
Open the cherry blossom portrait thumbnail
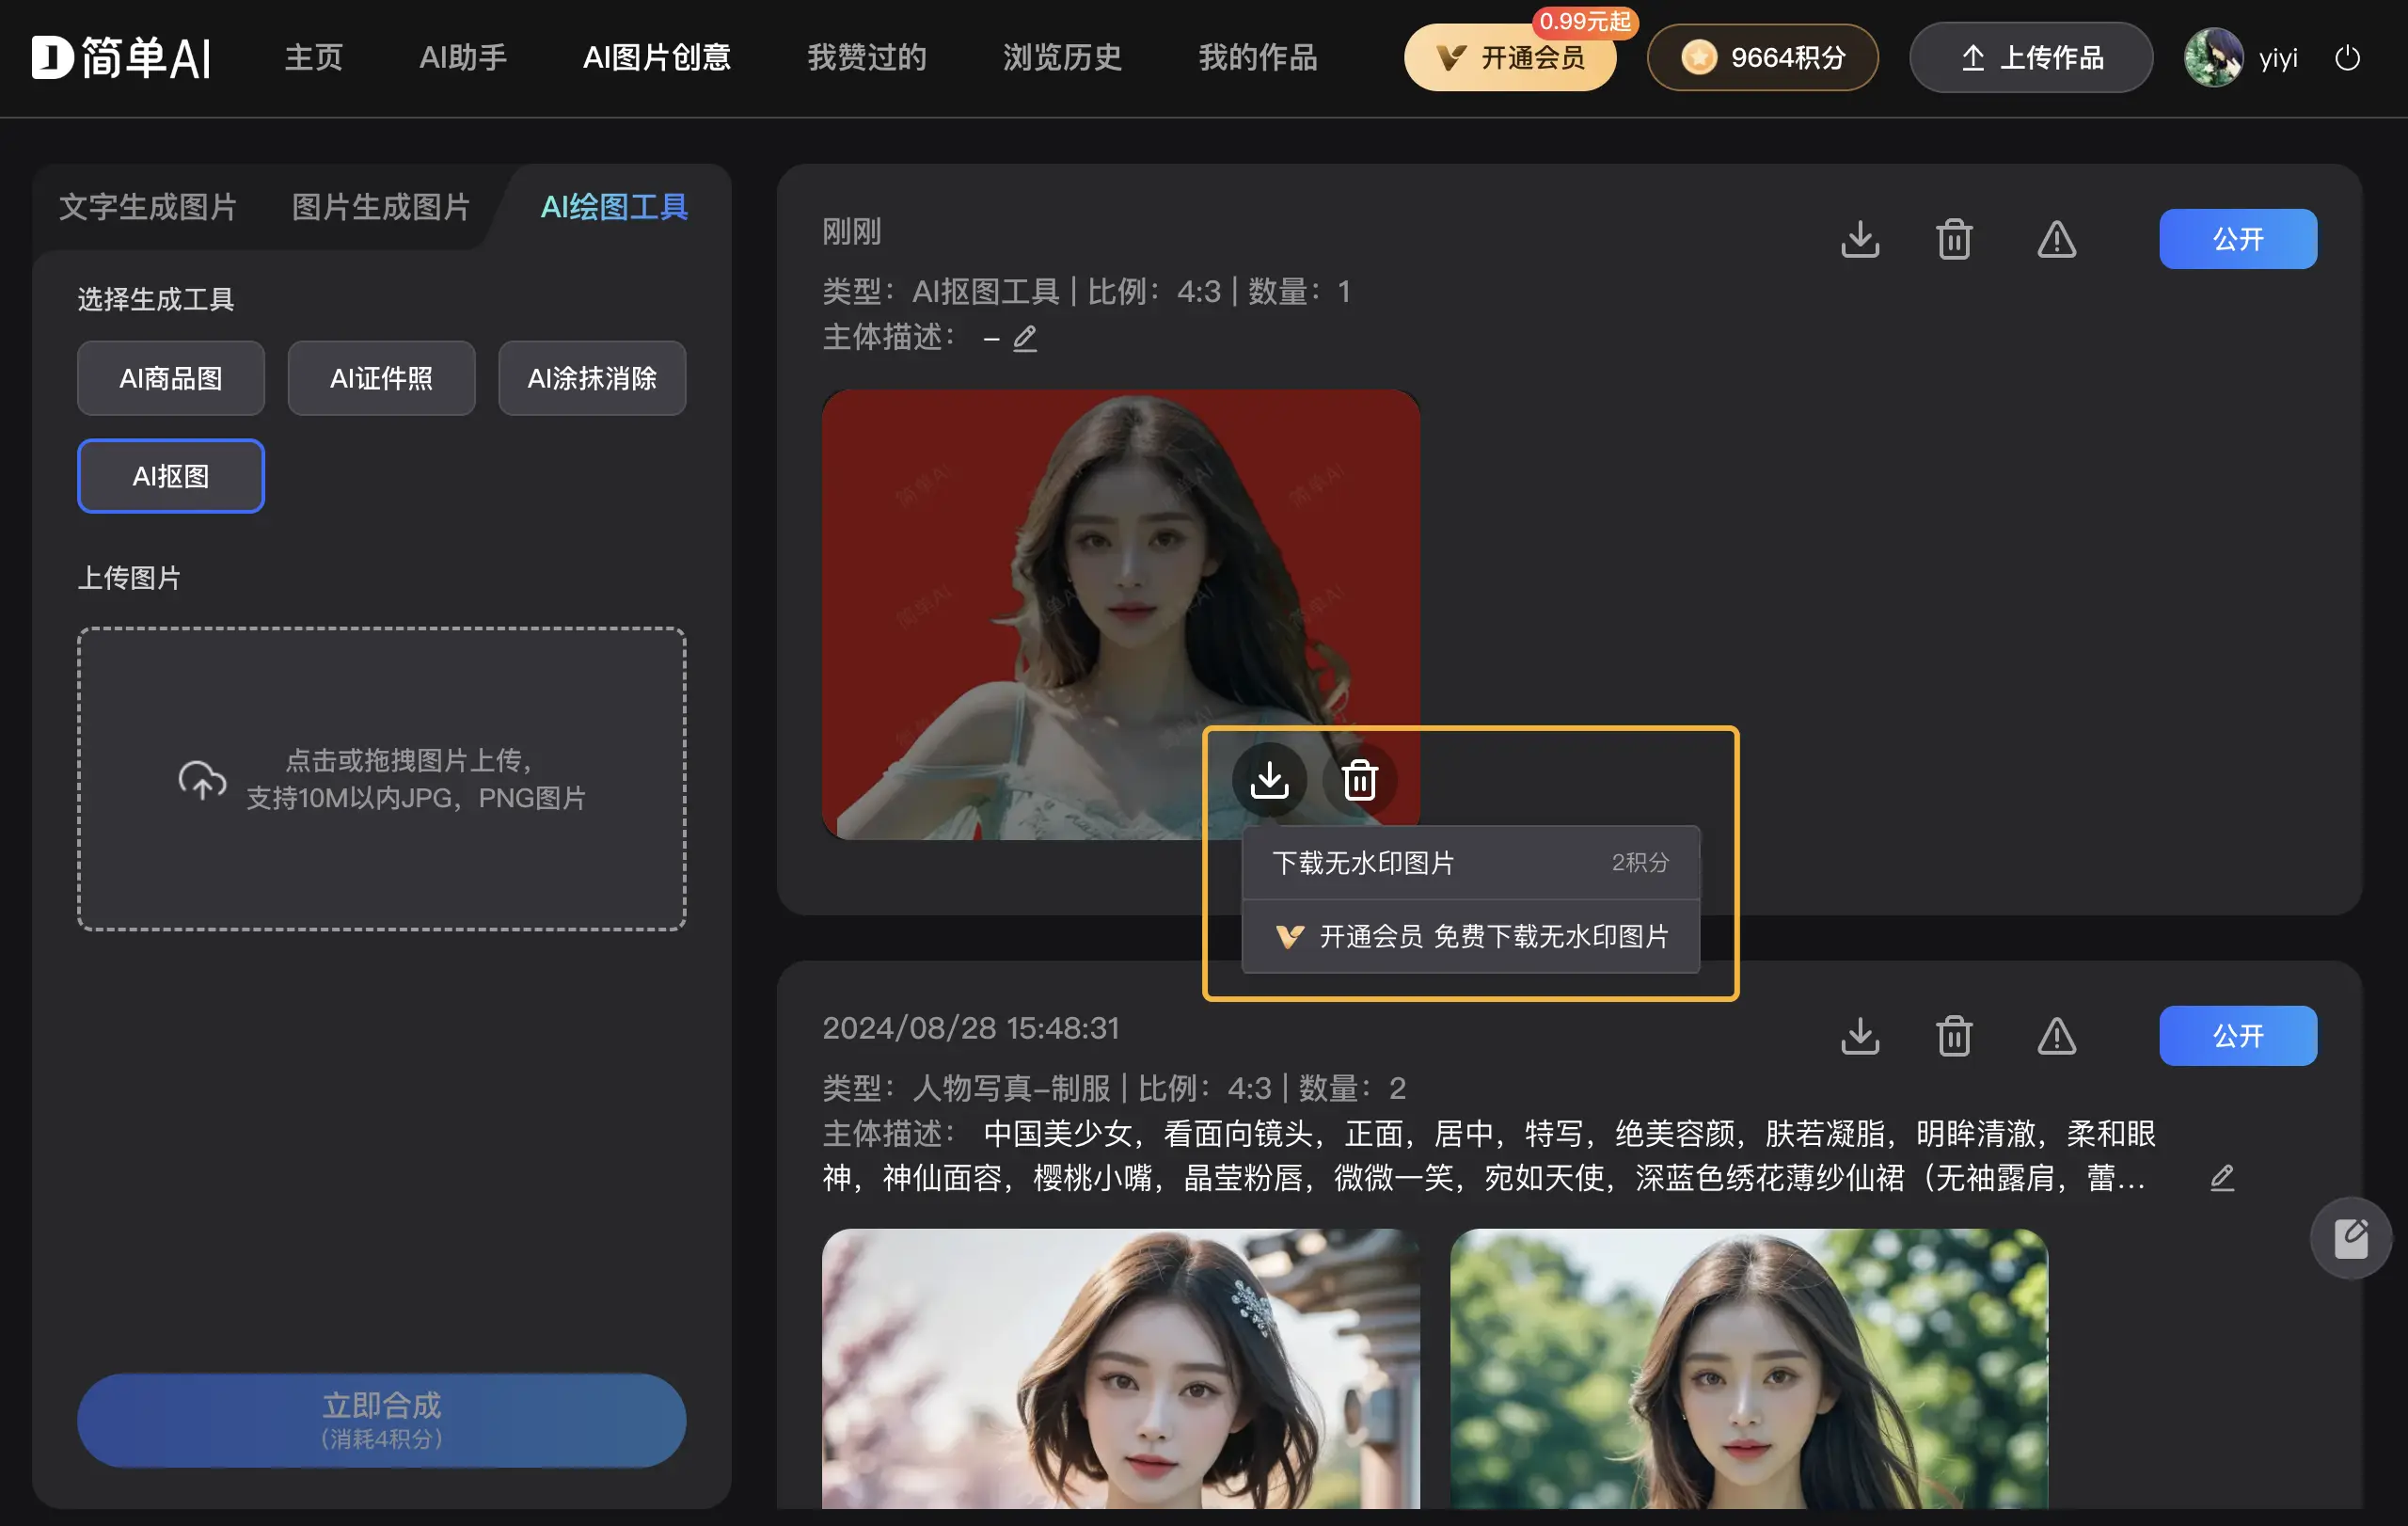pos(1121,1368)
